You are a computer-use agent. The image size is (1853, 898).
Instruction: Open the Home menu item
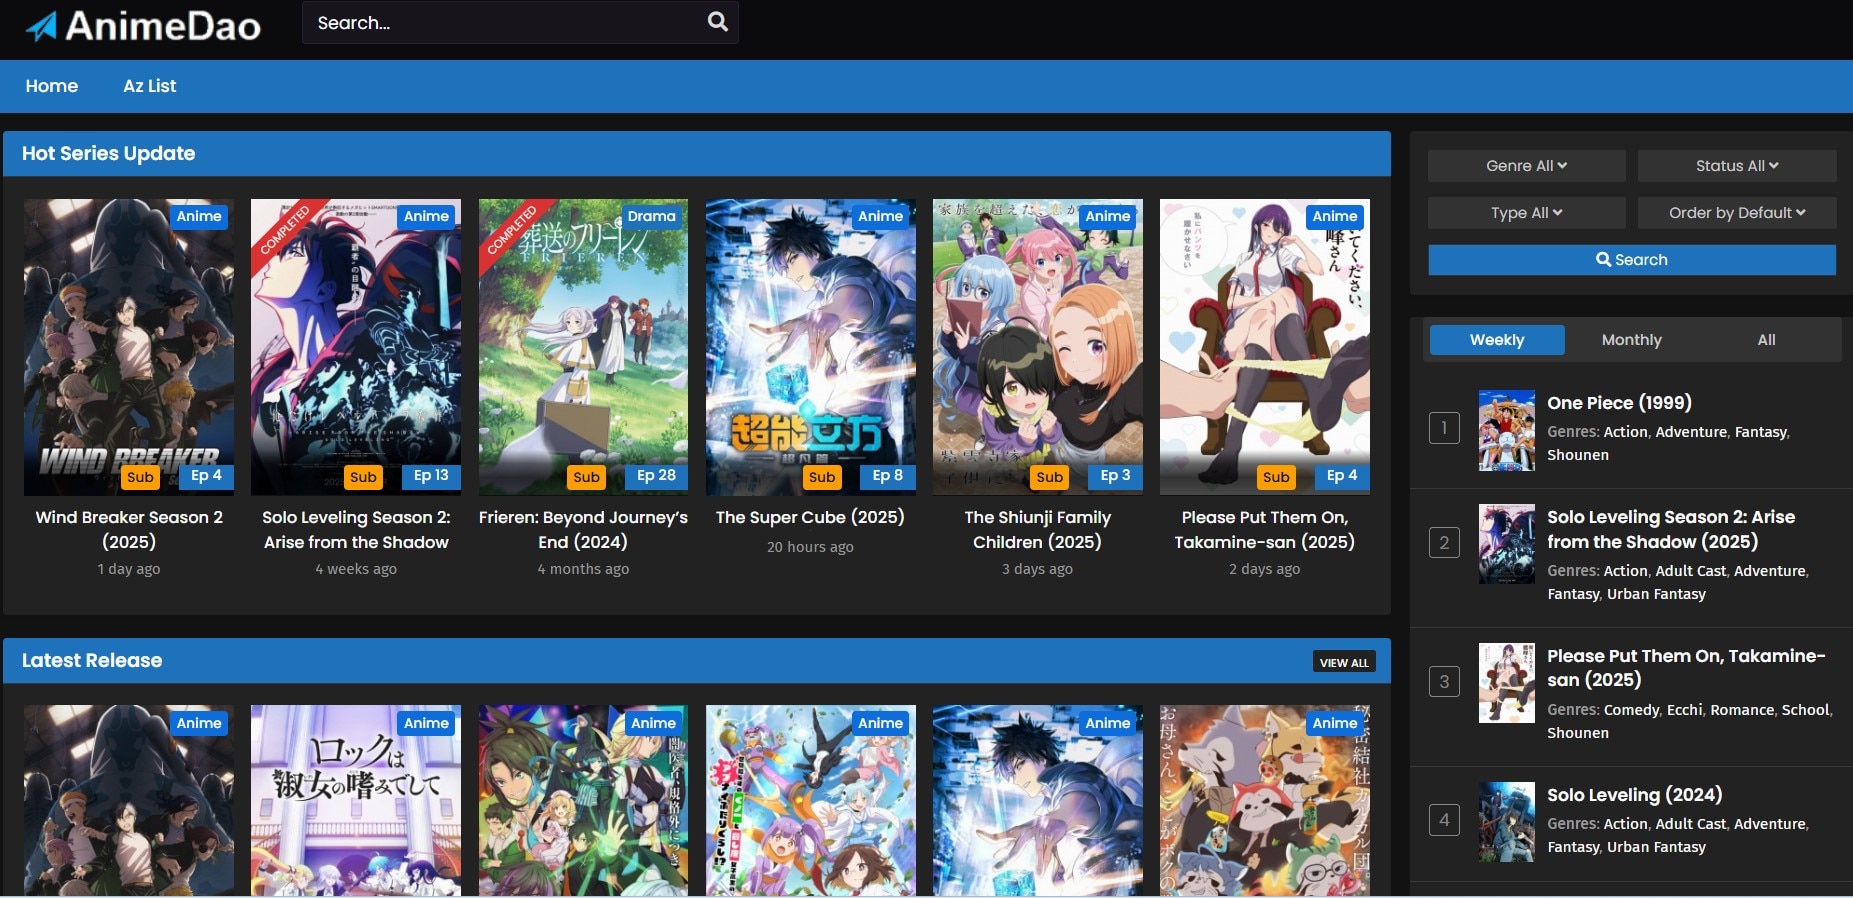[52, 86]
